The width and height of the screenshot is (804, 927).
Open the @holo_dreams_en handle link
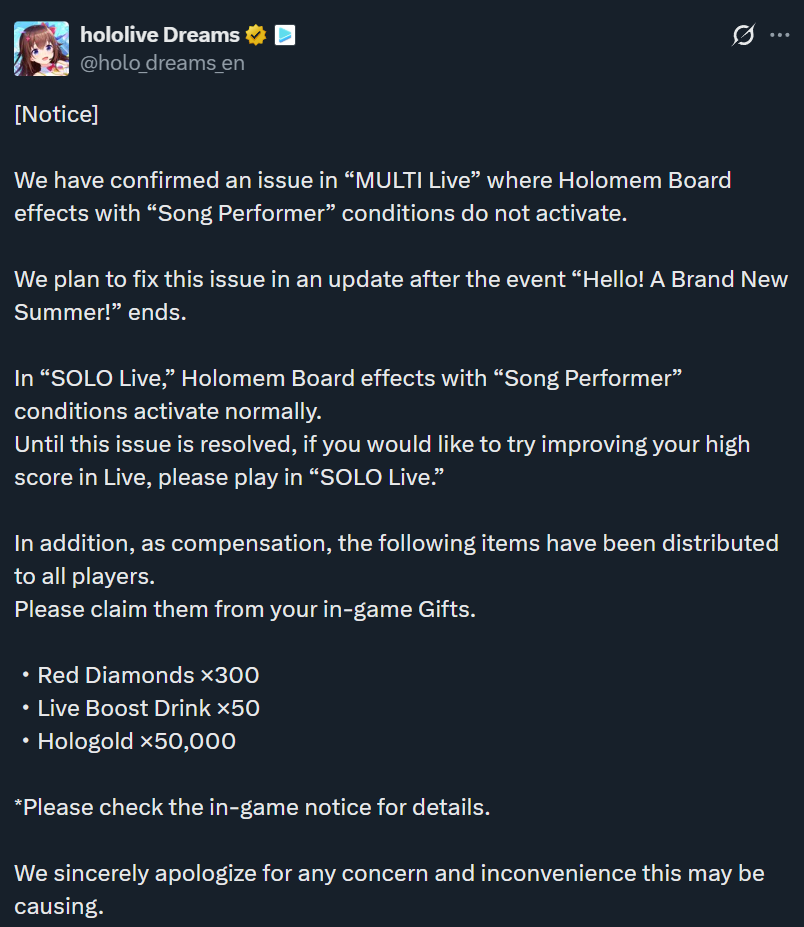[162, 63]
